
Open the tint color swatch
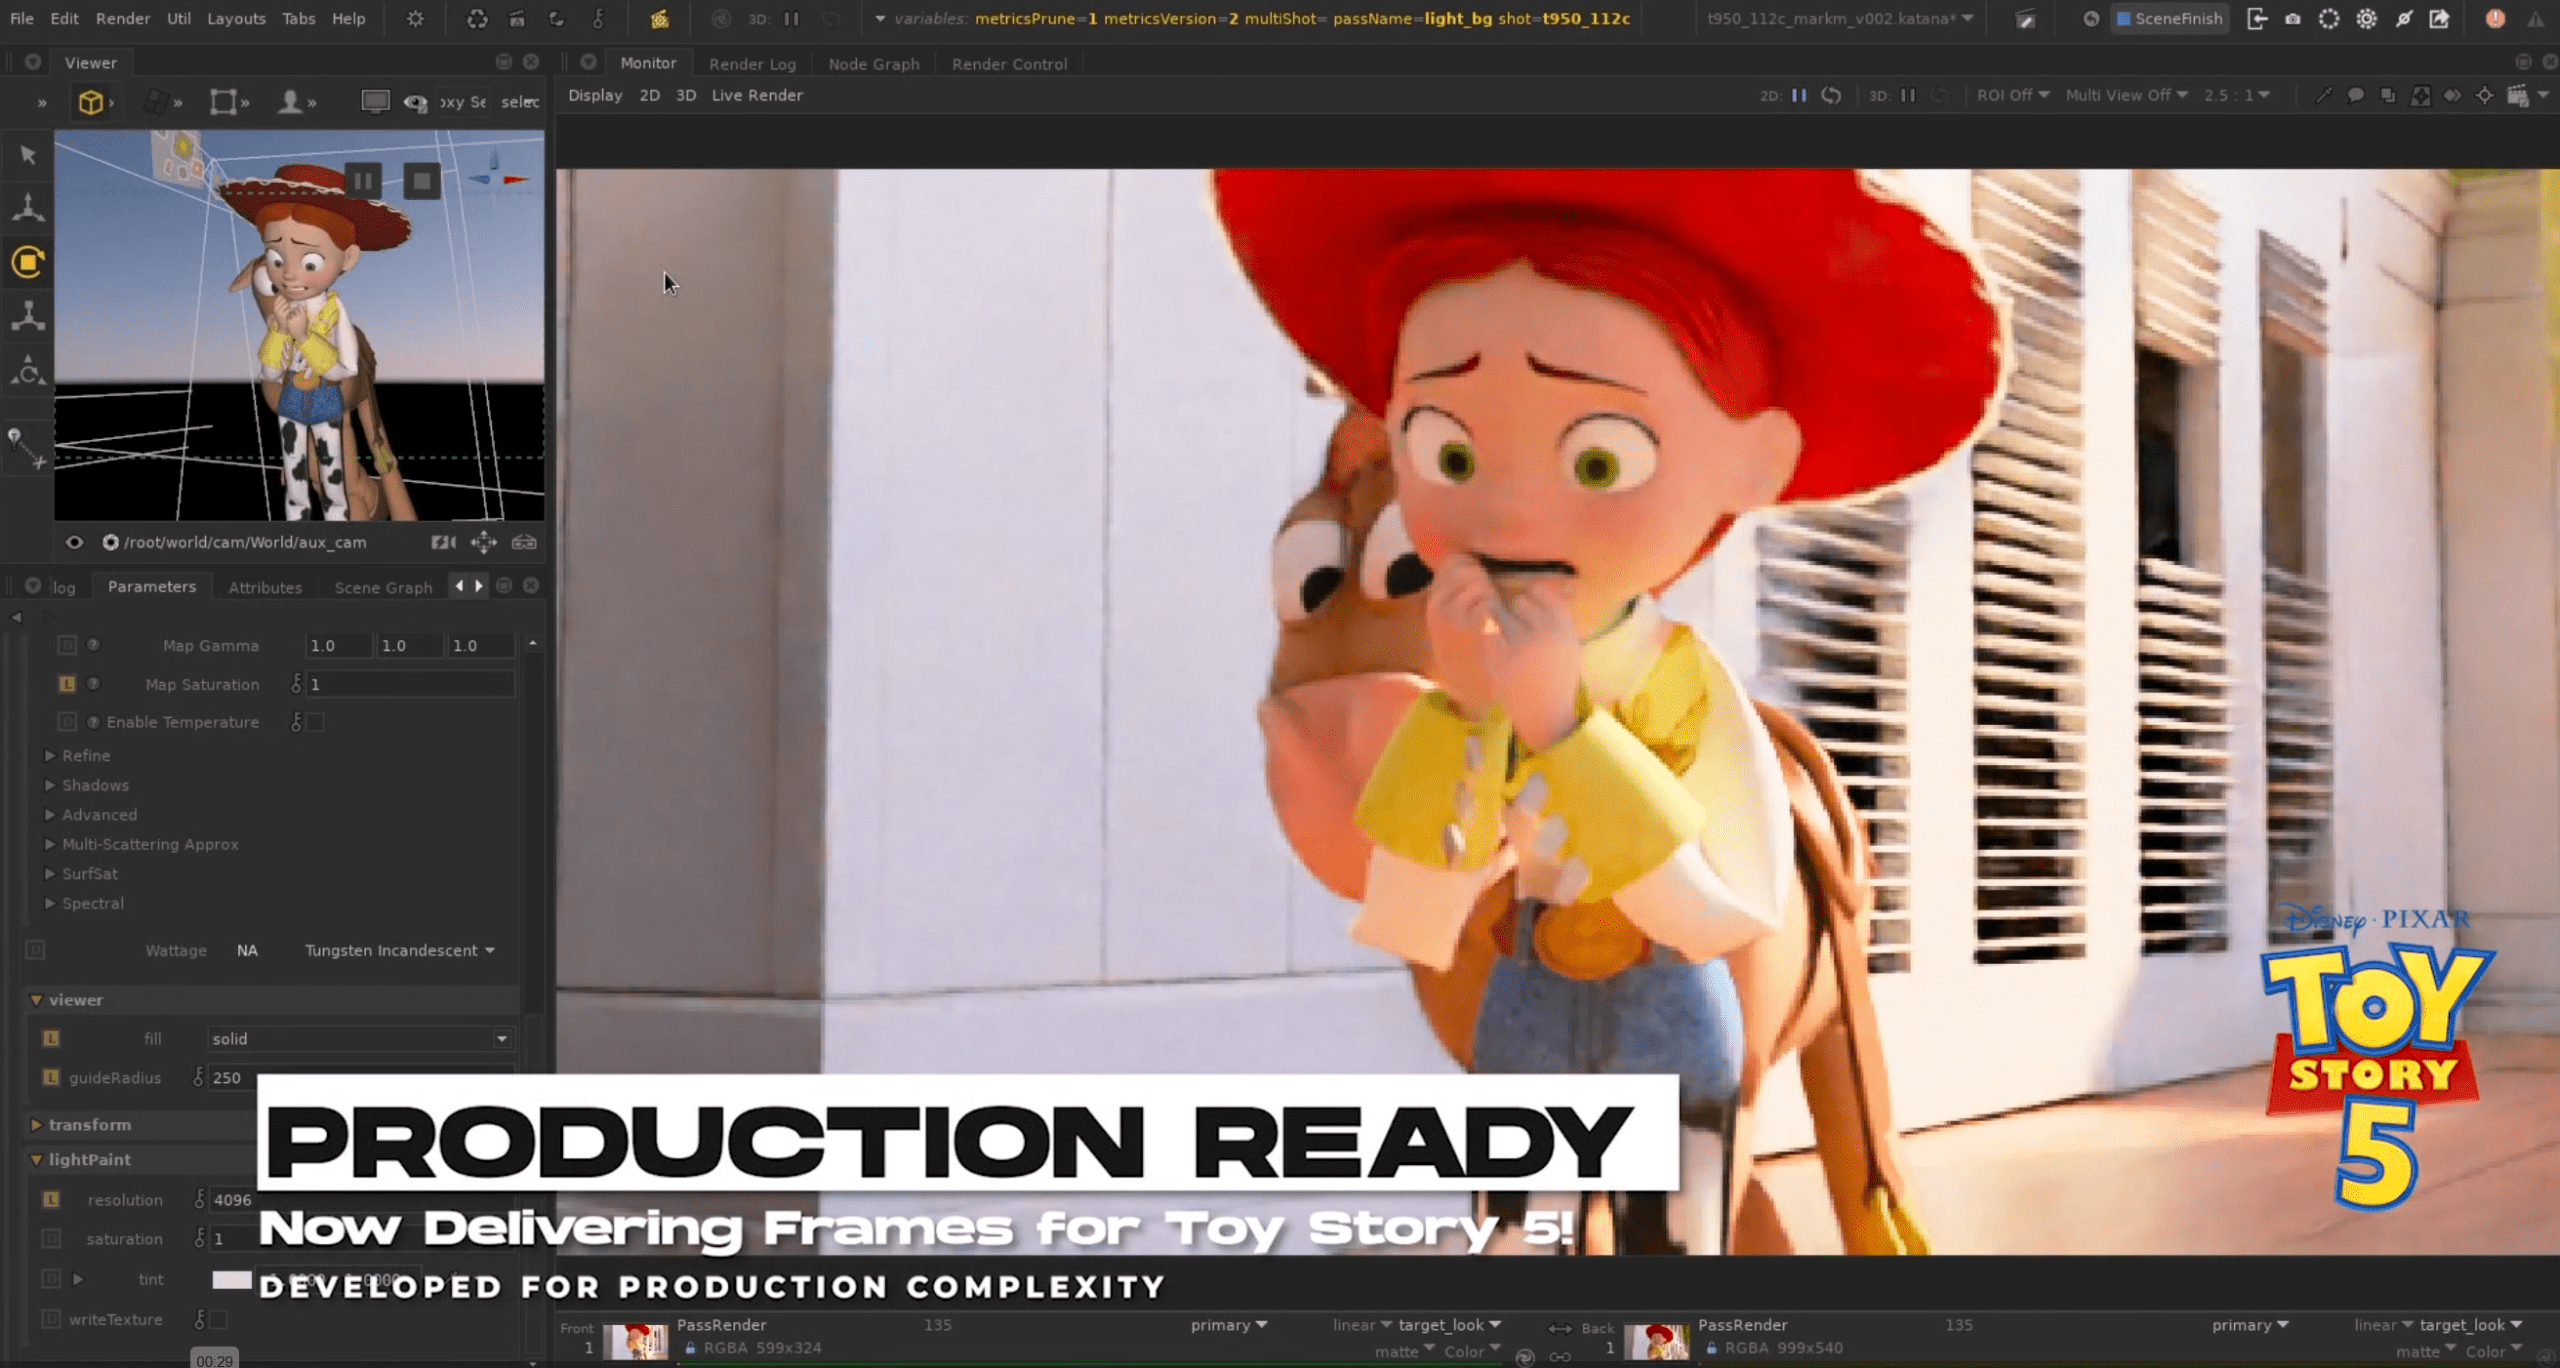pyautogui.click(x=234, y=1279)
